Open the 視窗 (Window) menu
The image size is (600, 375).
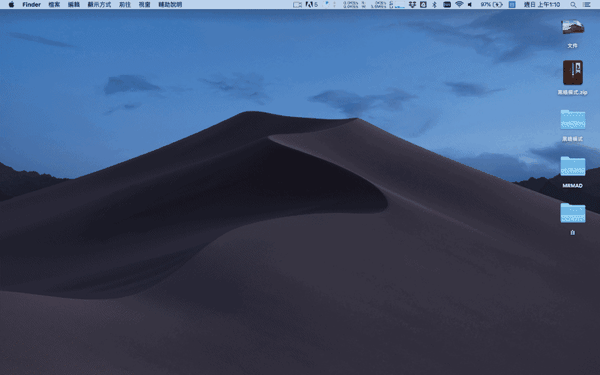(144, 5)
